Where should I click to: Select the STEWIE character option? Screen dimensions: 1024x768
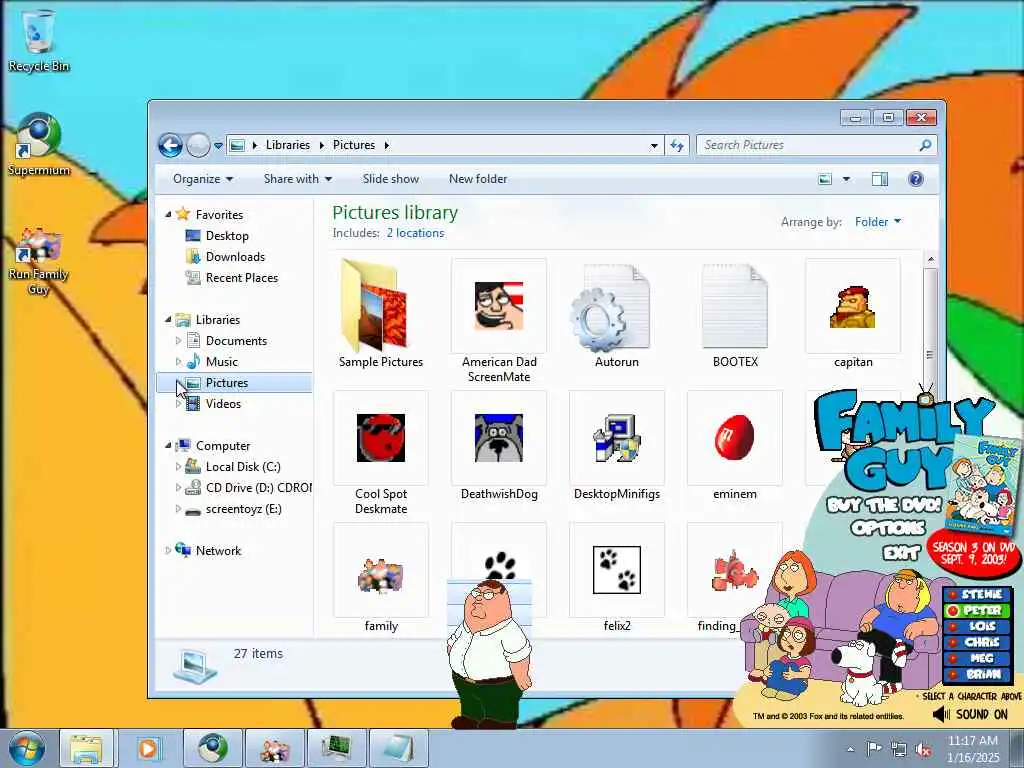(x=976, y=594)
